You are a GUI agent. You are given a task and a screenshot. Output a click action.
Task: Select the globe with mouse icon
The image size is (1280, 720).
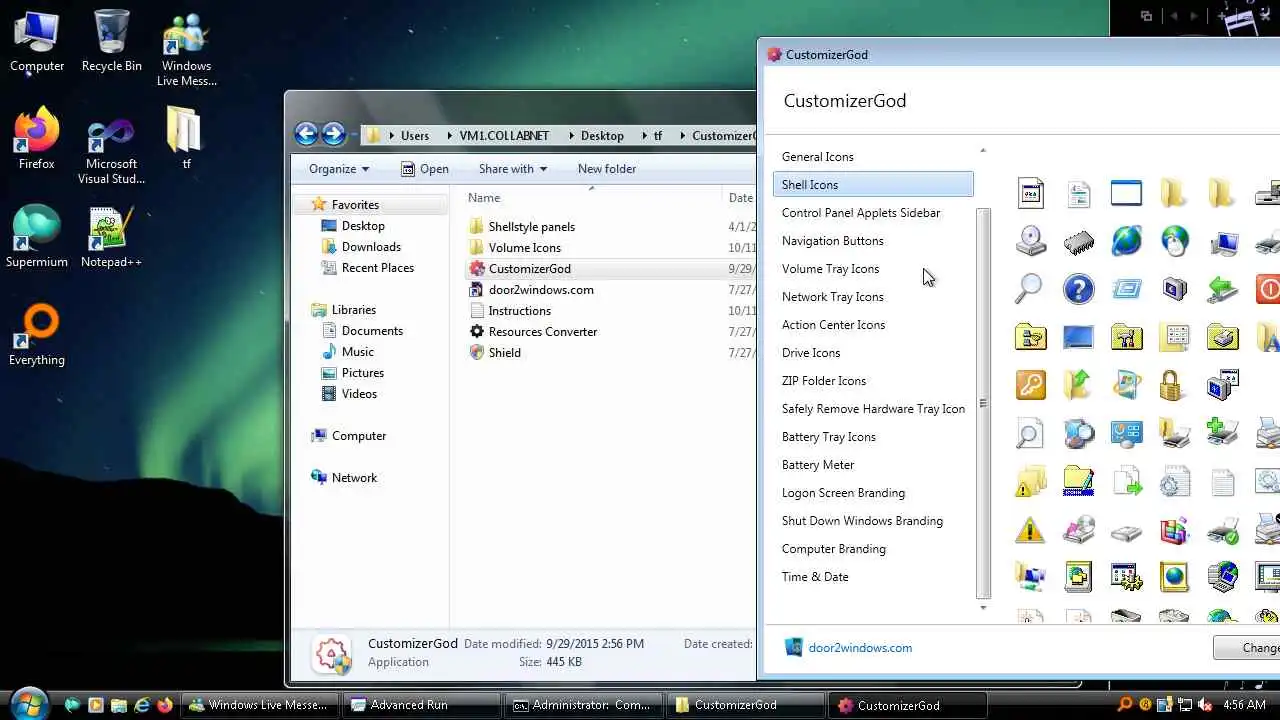click(x=1174, y=241)
